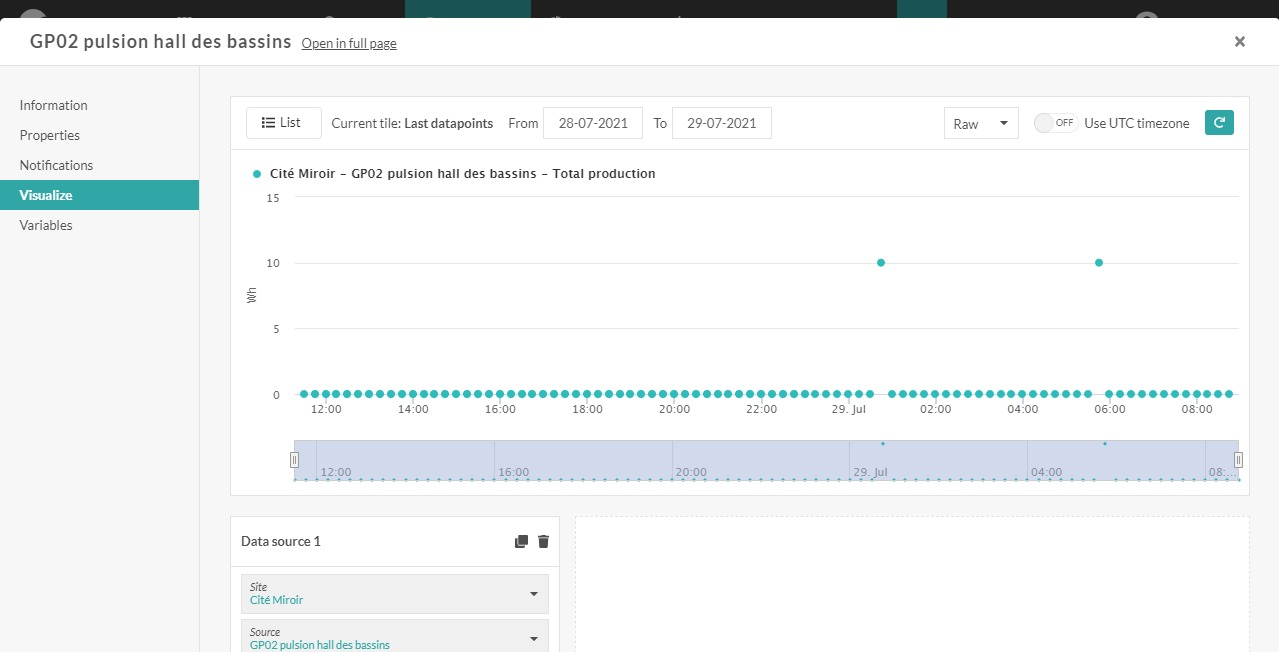Image resolution: width=1279 pixels, height=652 pixels.
Task: Switch to the Notifications section
Action: coord(56,165)
